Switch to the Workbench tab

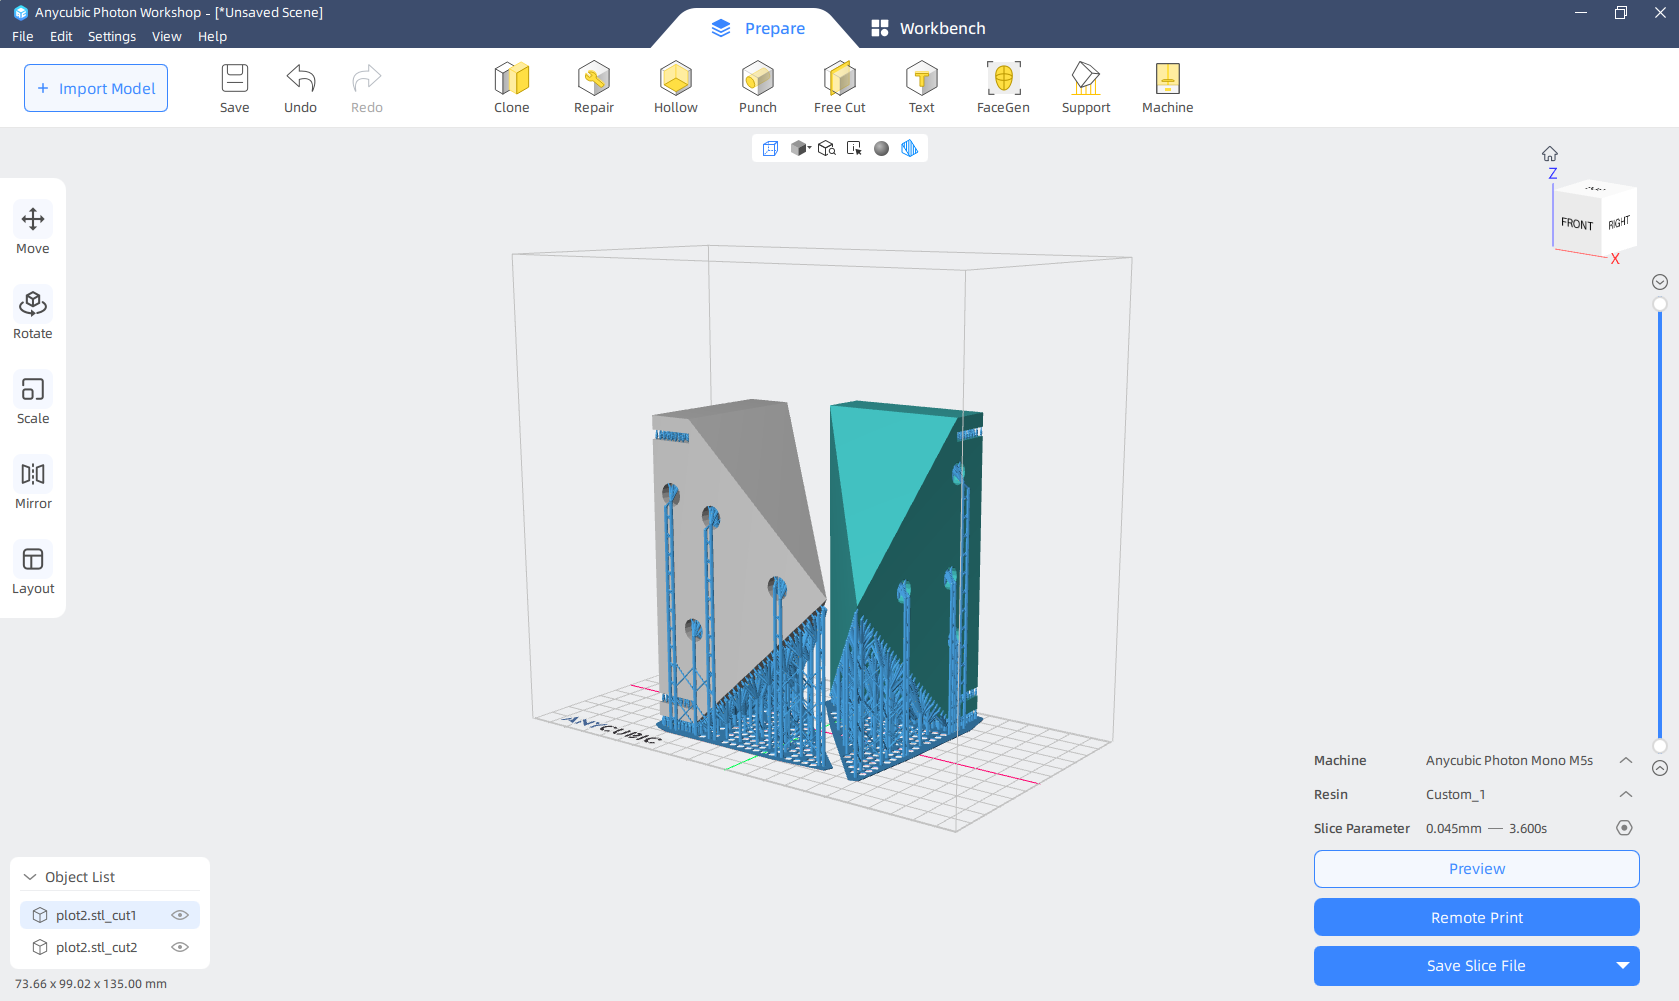(x=928, y=28)
